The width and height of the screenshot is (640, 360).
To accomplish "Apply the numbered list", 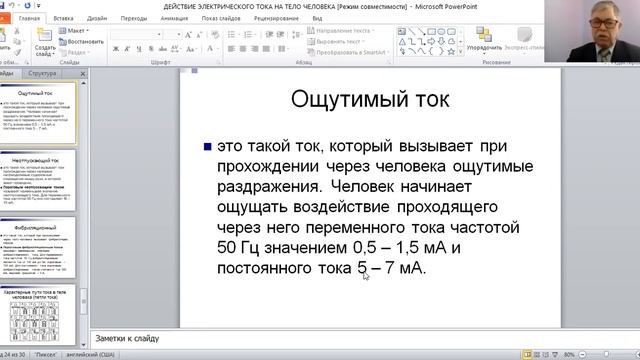I will tap(249, 35).
